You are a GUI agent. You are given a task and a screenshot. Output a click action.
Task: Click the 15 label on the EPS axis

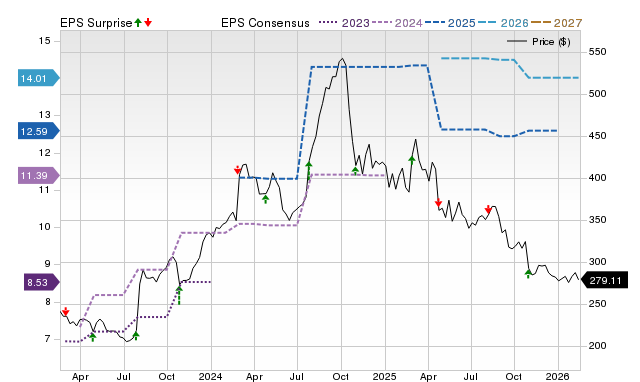(x=45, y=41)
